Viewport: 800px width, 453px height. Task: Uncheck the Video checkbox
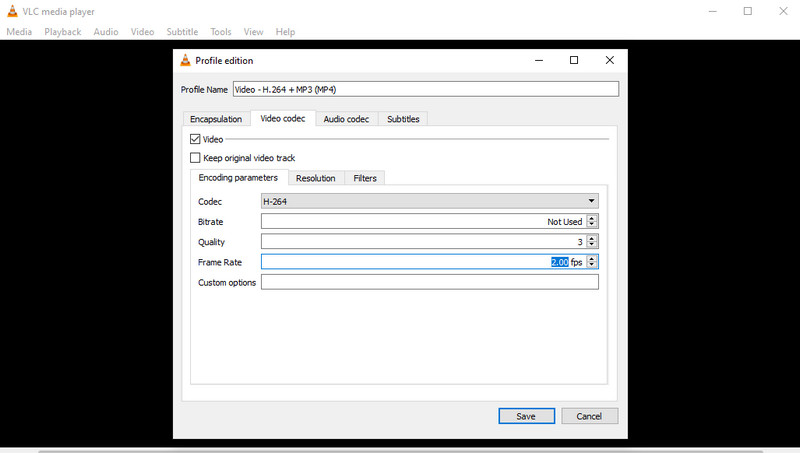tap(195, 140)
